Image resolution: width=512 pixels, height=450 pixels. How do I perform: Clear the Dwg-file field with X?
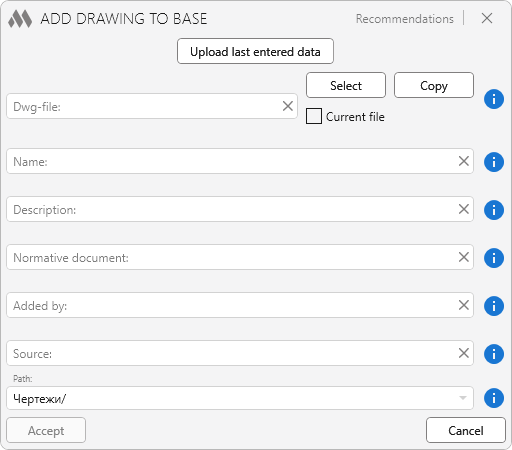click(288, 106)
